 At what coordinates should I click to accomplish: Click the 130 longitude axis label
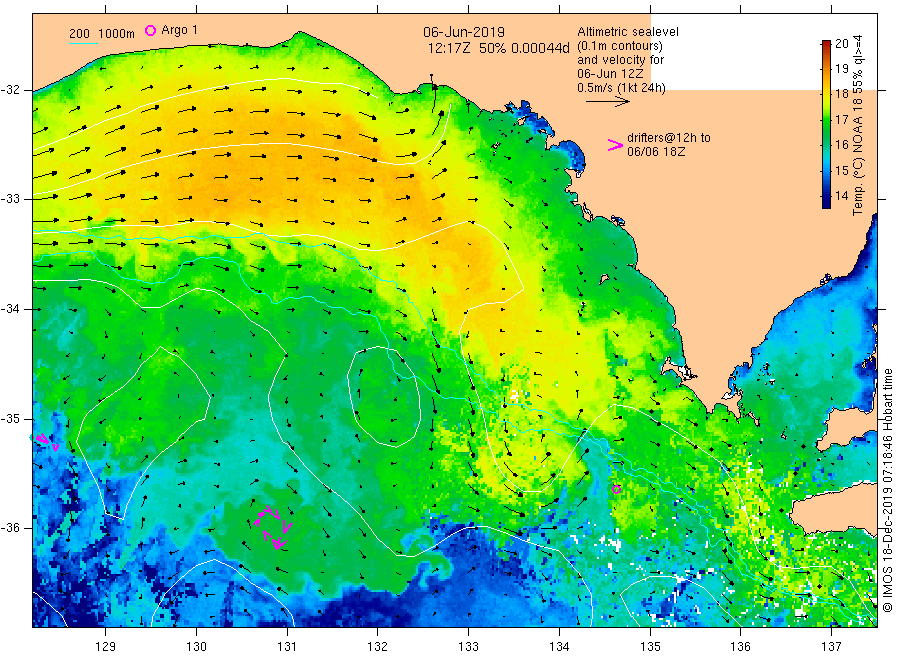(x=196, y=647)
